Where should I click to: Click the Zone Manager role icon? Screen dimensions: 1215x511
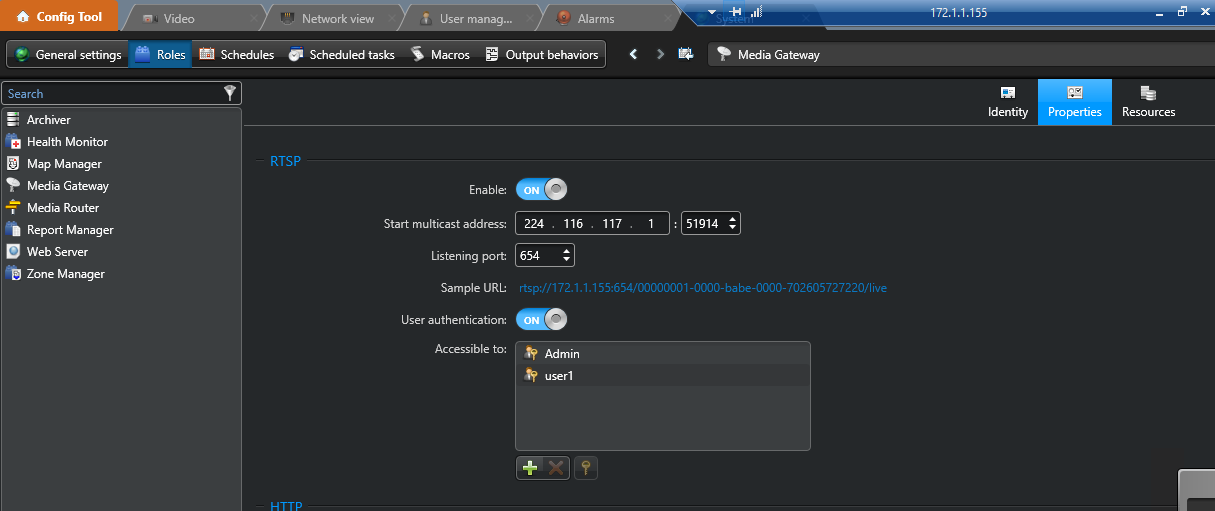click(13, 274)
